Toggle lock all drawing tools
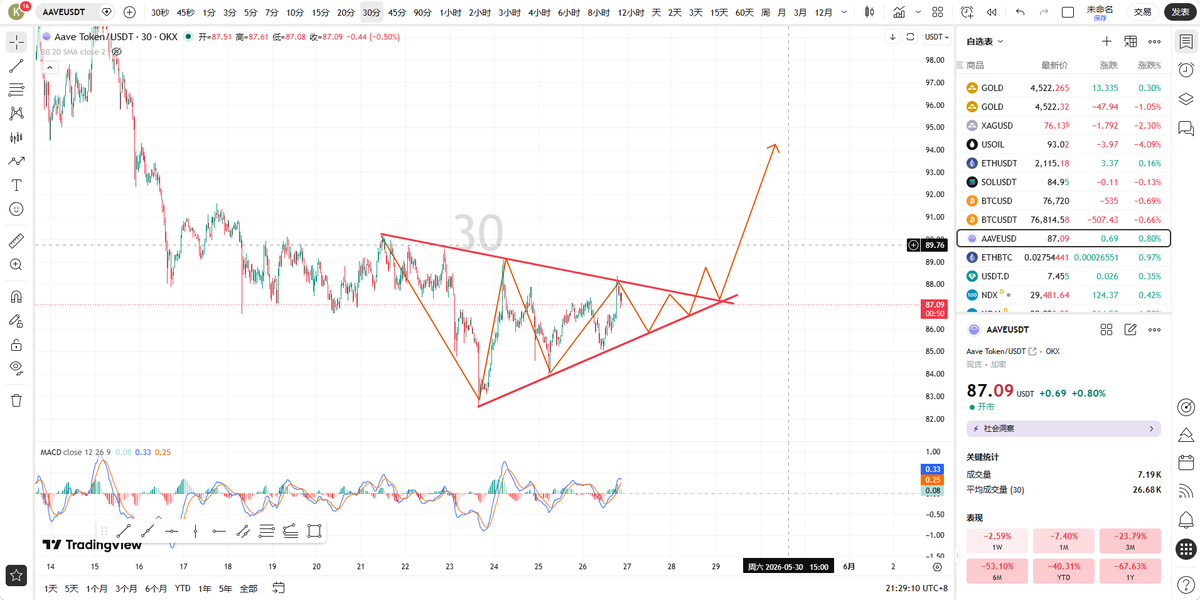The width and height of the screenshot is (1200, 600). [x=16, y=345]
